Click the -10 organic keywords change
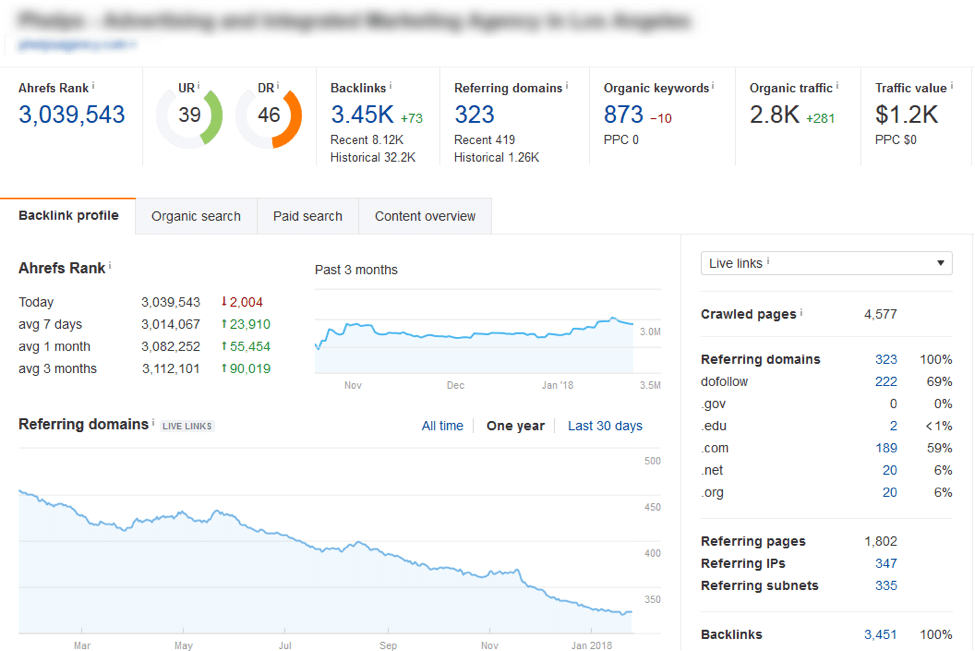 click(x=661, y=119)
